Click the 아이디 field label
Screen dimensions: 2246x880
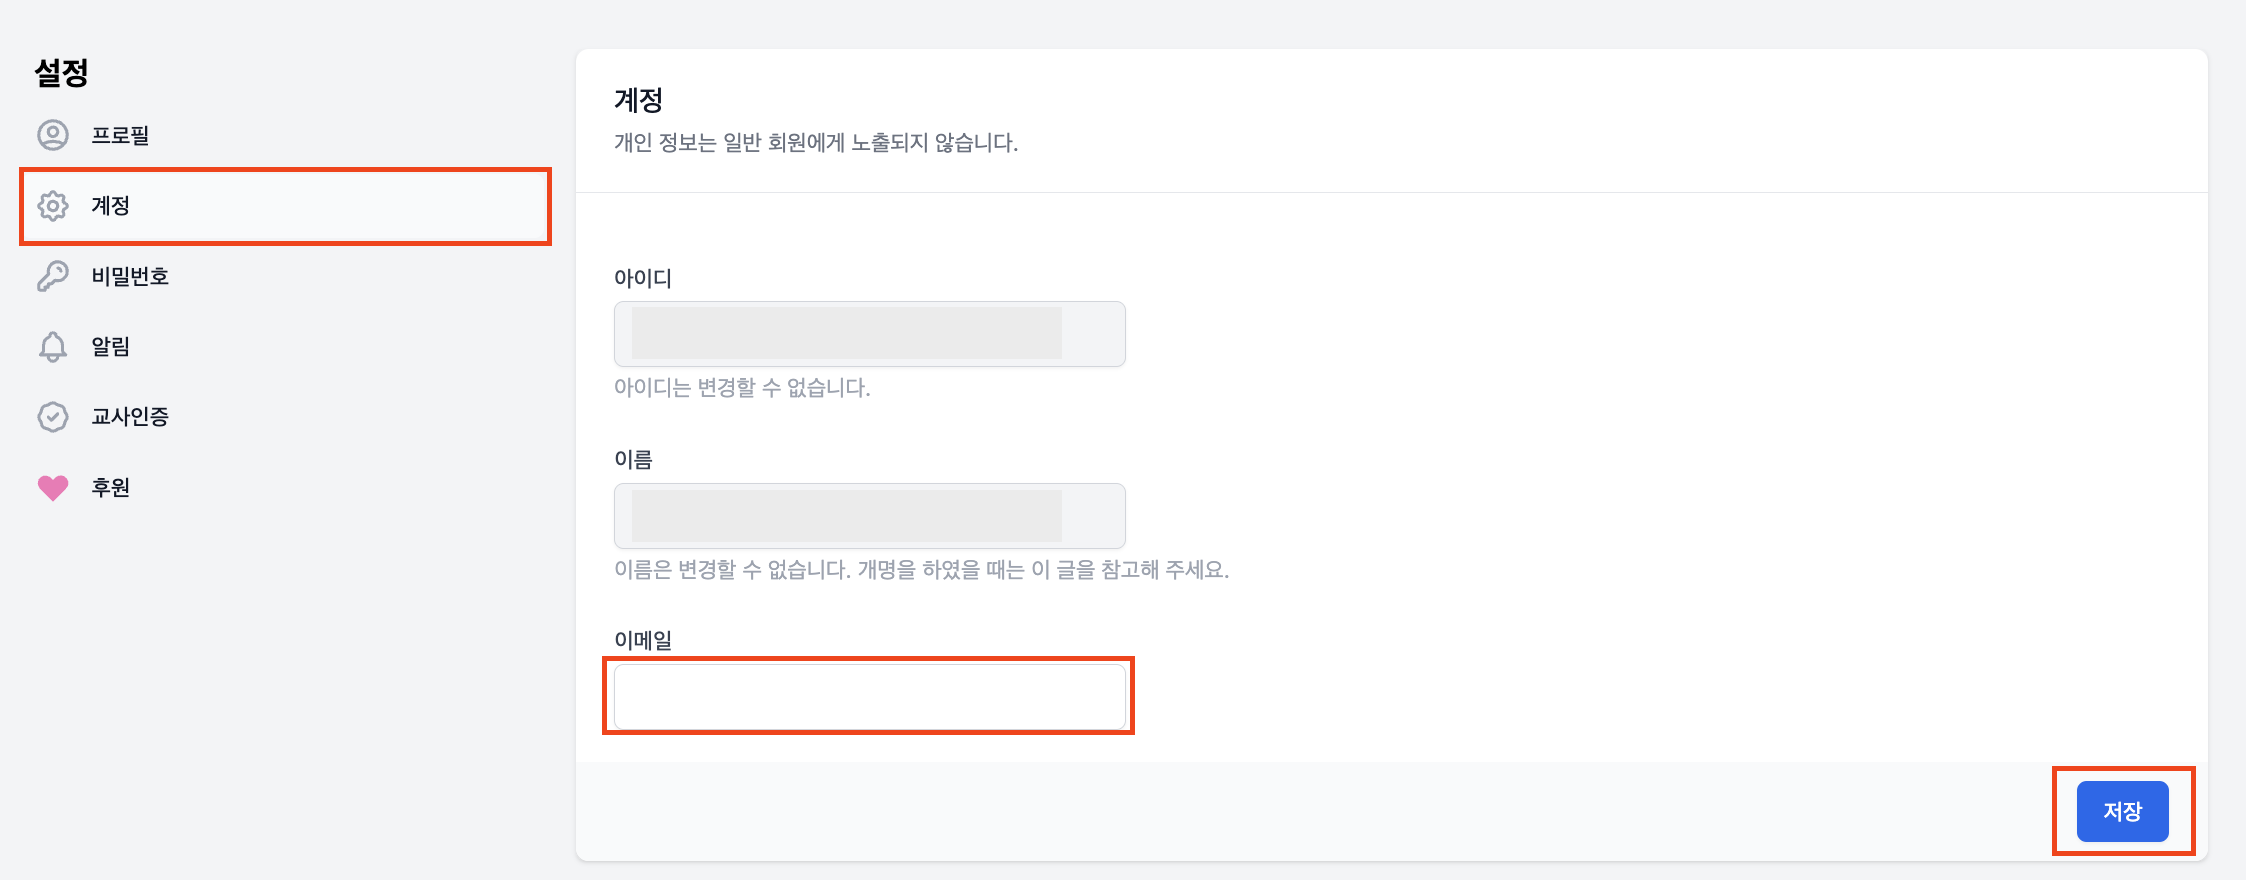click(x=643, y=278)
